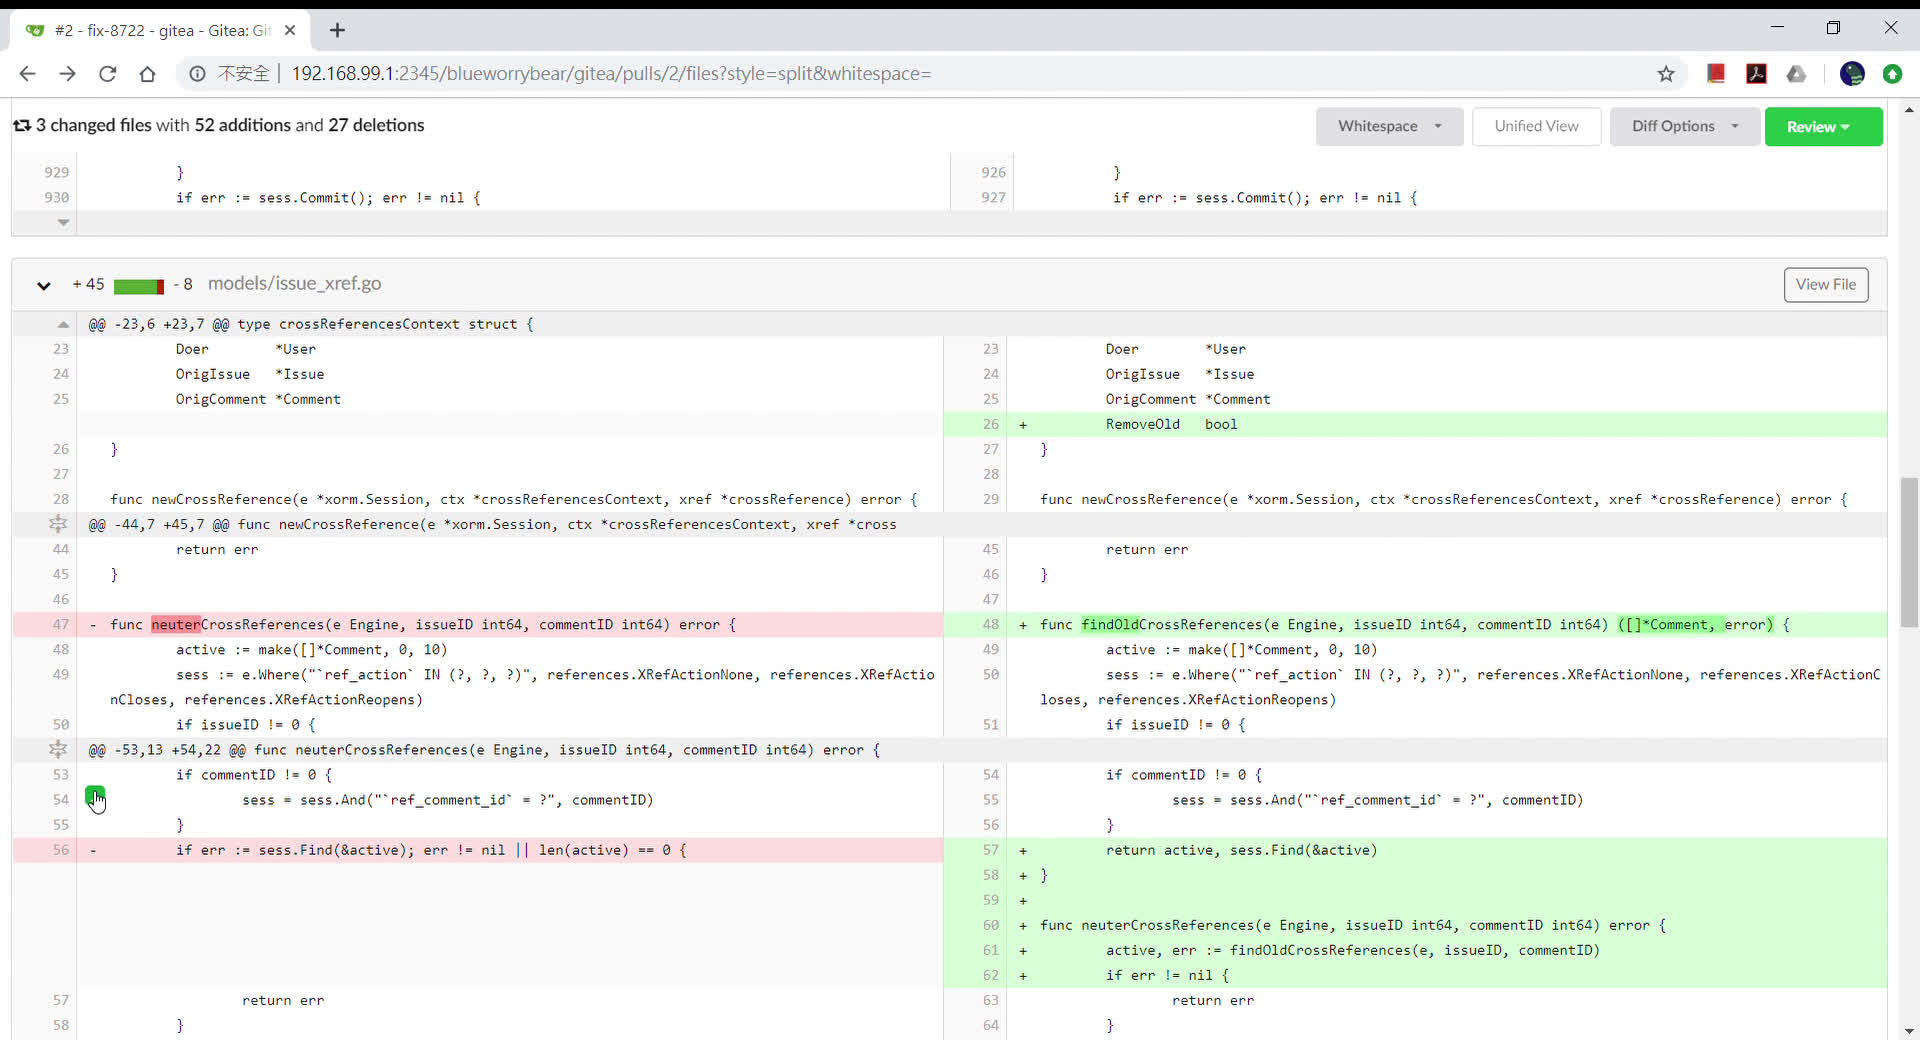
Task: Add a comment on line 54 via green plus icon
Action: pos(95,799)
